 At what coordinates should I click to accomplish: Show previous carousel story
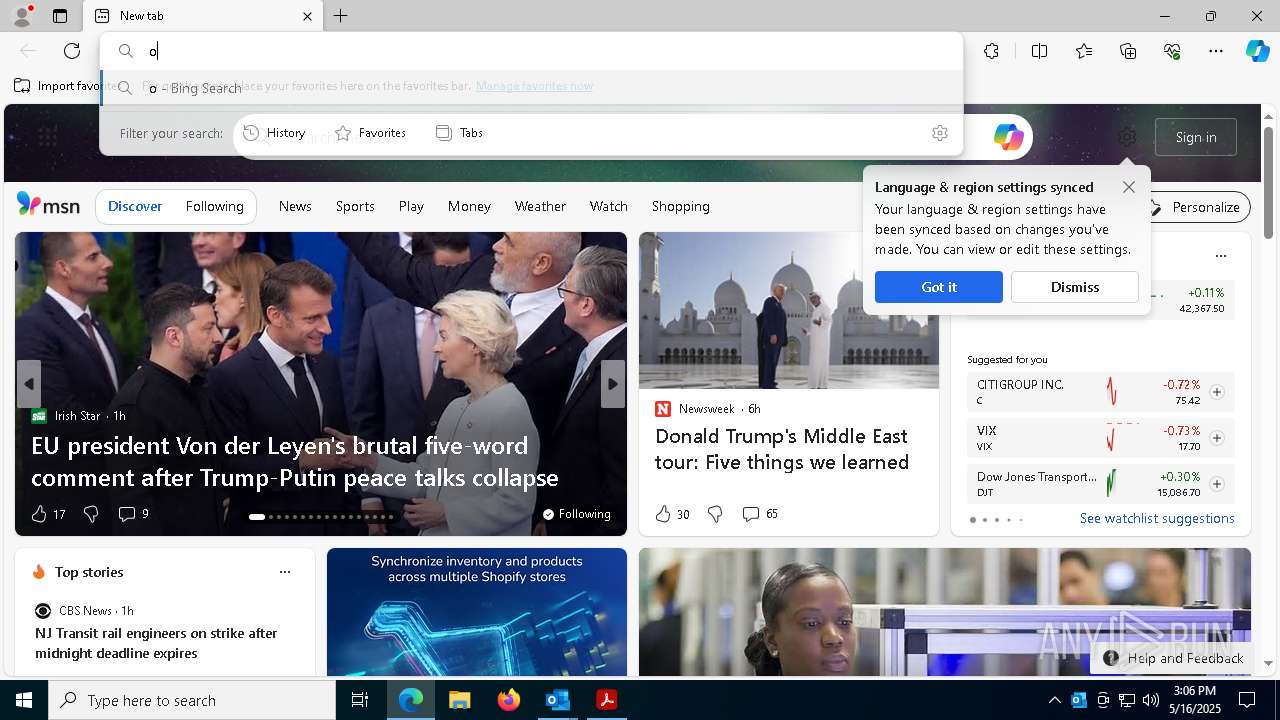pyautogui.click(x=29, y=384)
